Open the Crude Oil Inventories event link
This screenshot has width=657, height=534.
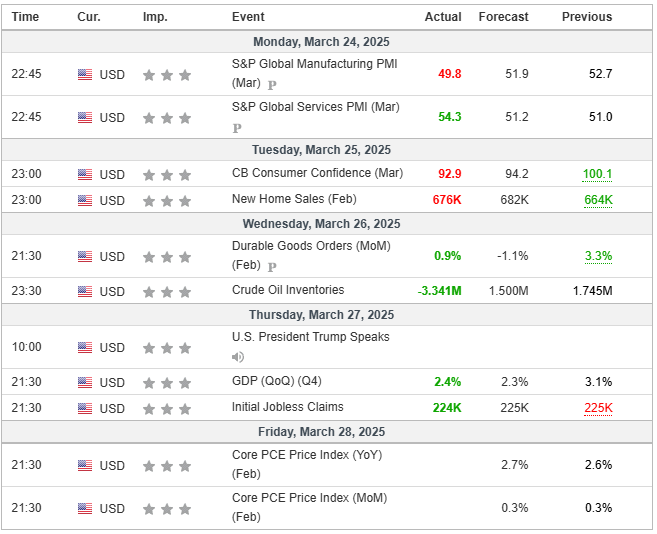[x=288, y=290]
